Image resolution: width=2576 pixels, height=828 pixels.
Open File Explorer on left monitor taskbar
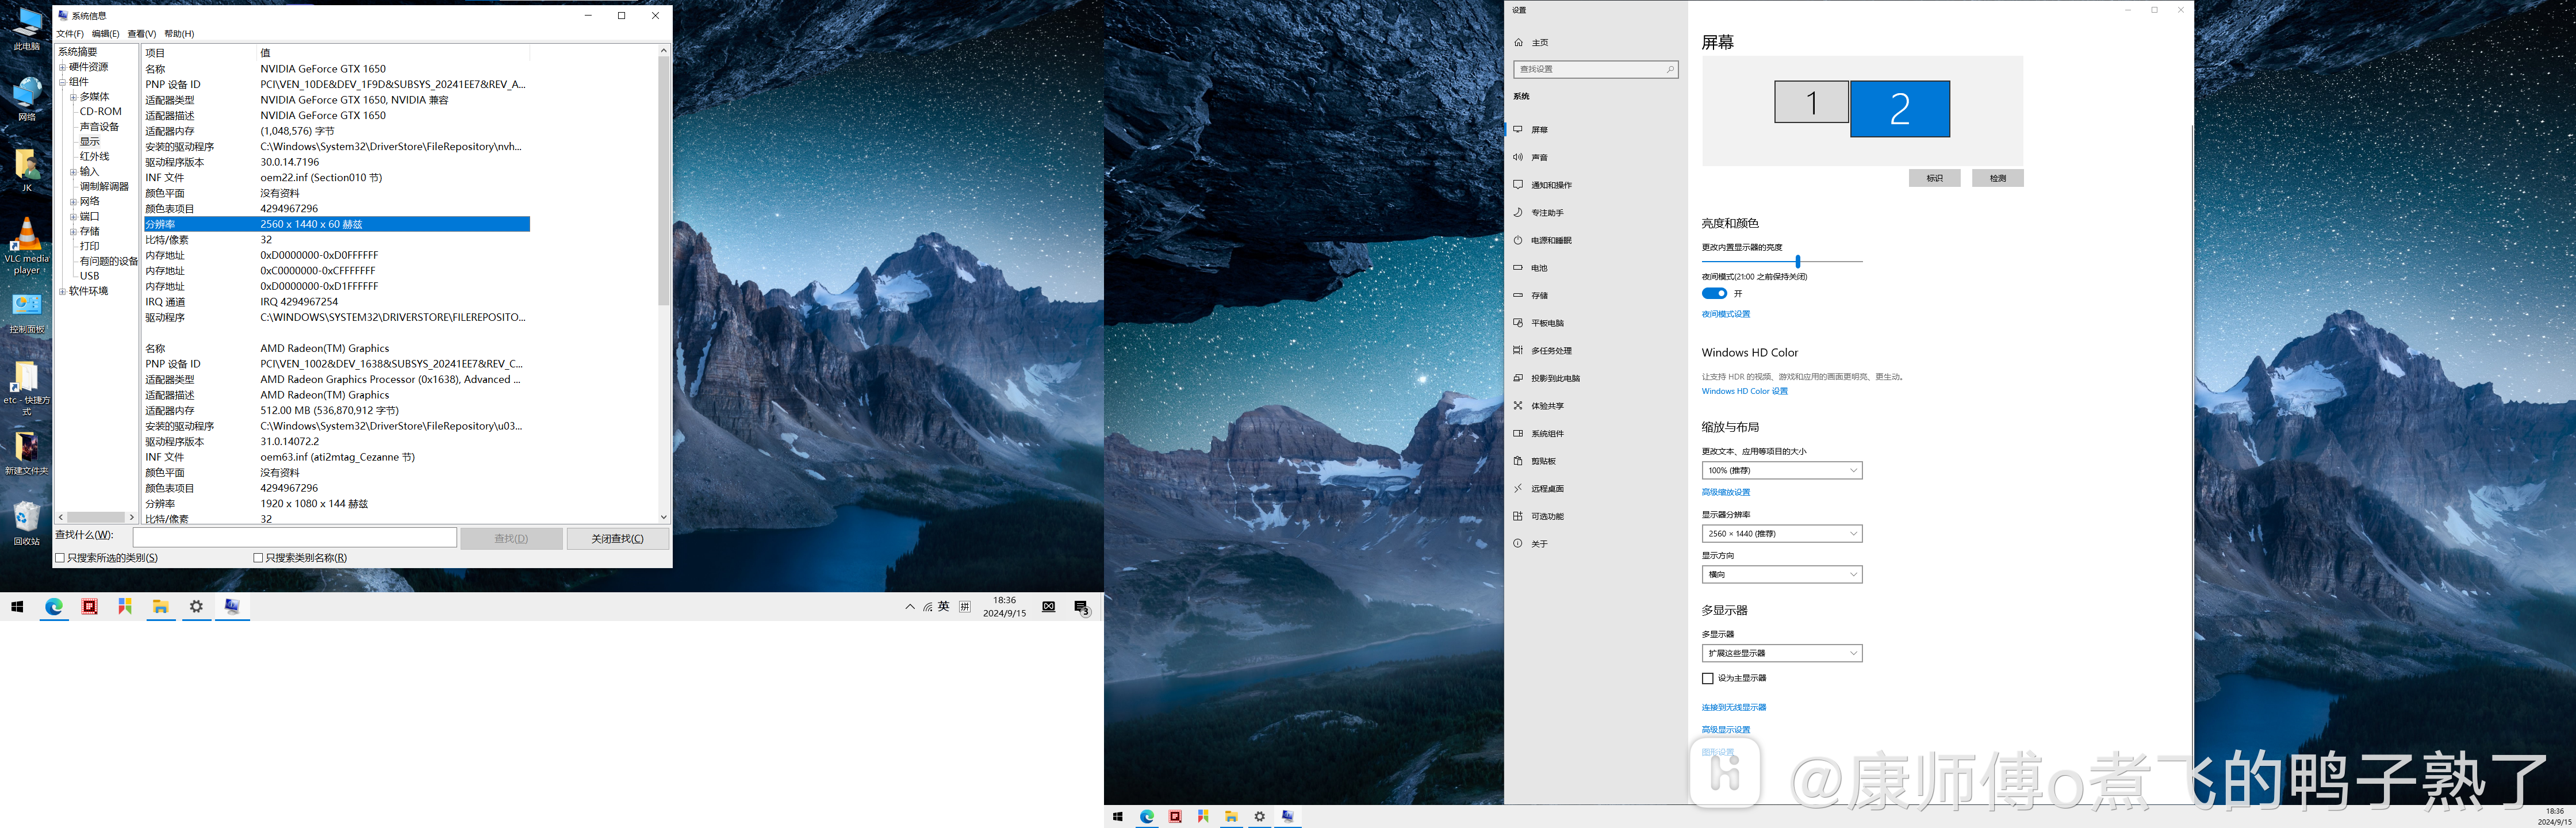[160, 607]
